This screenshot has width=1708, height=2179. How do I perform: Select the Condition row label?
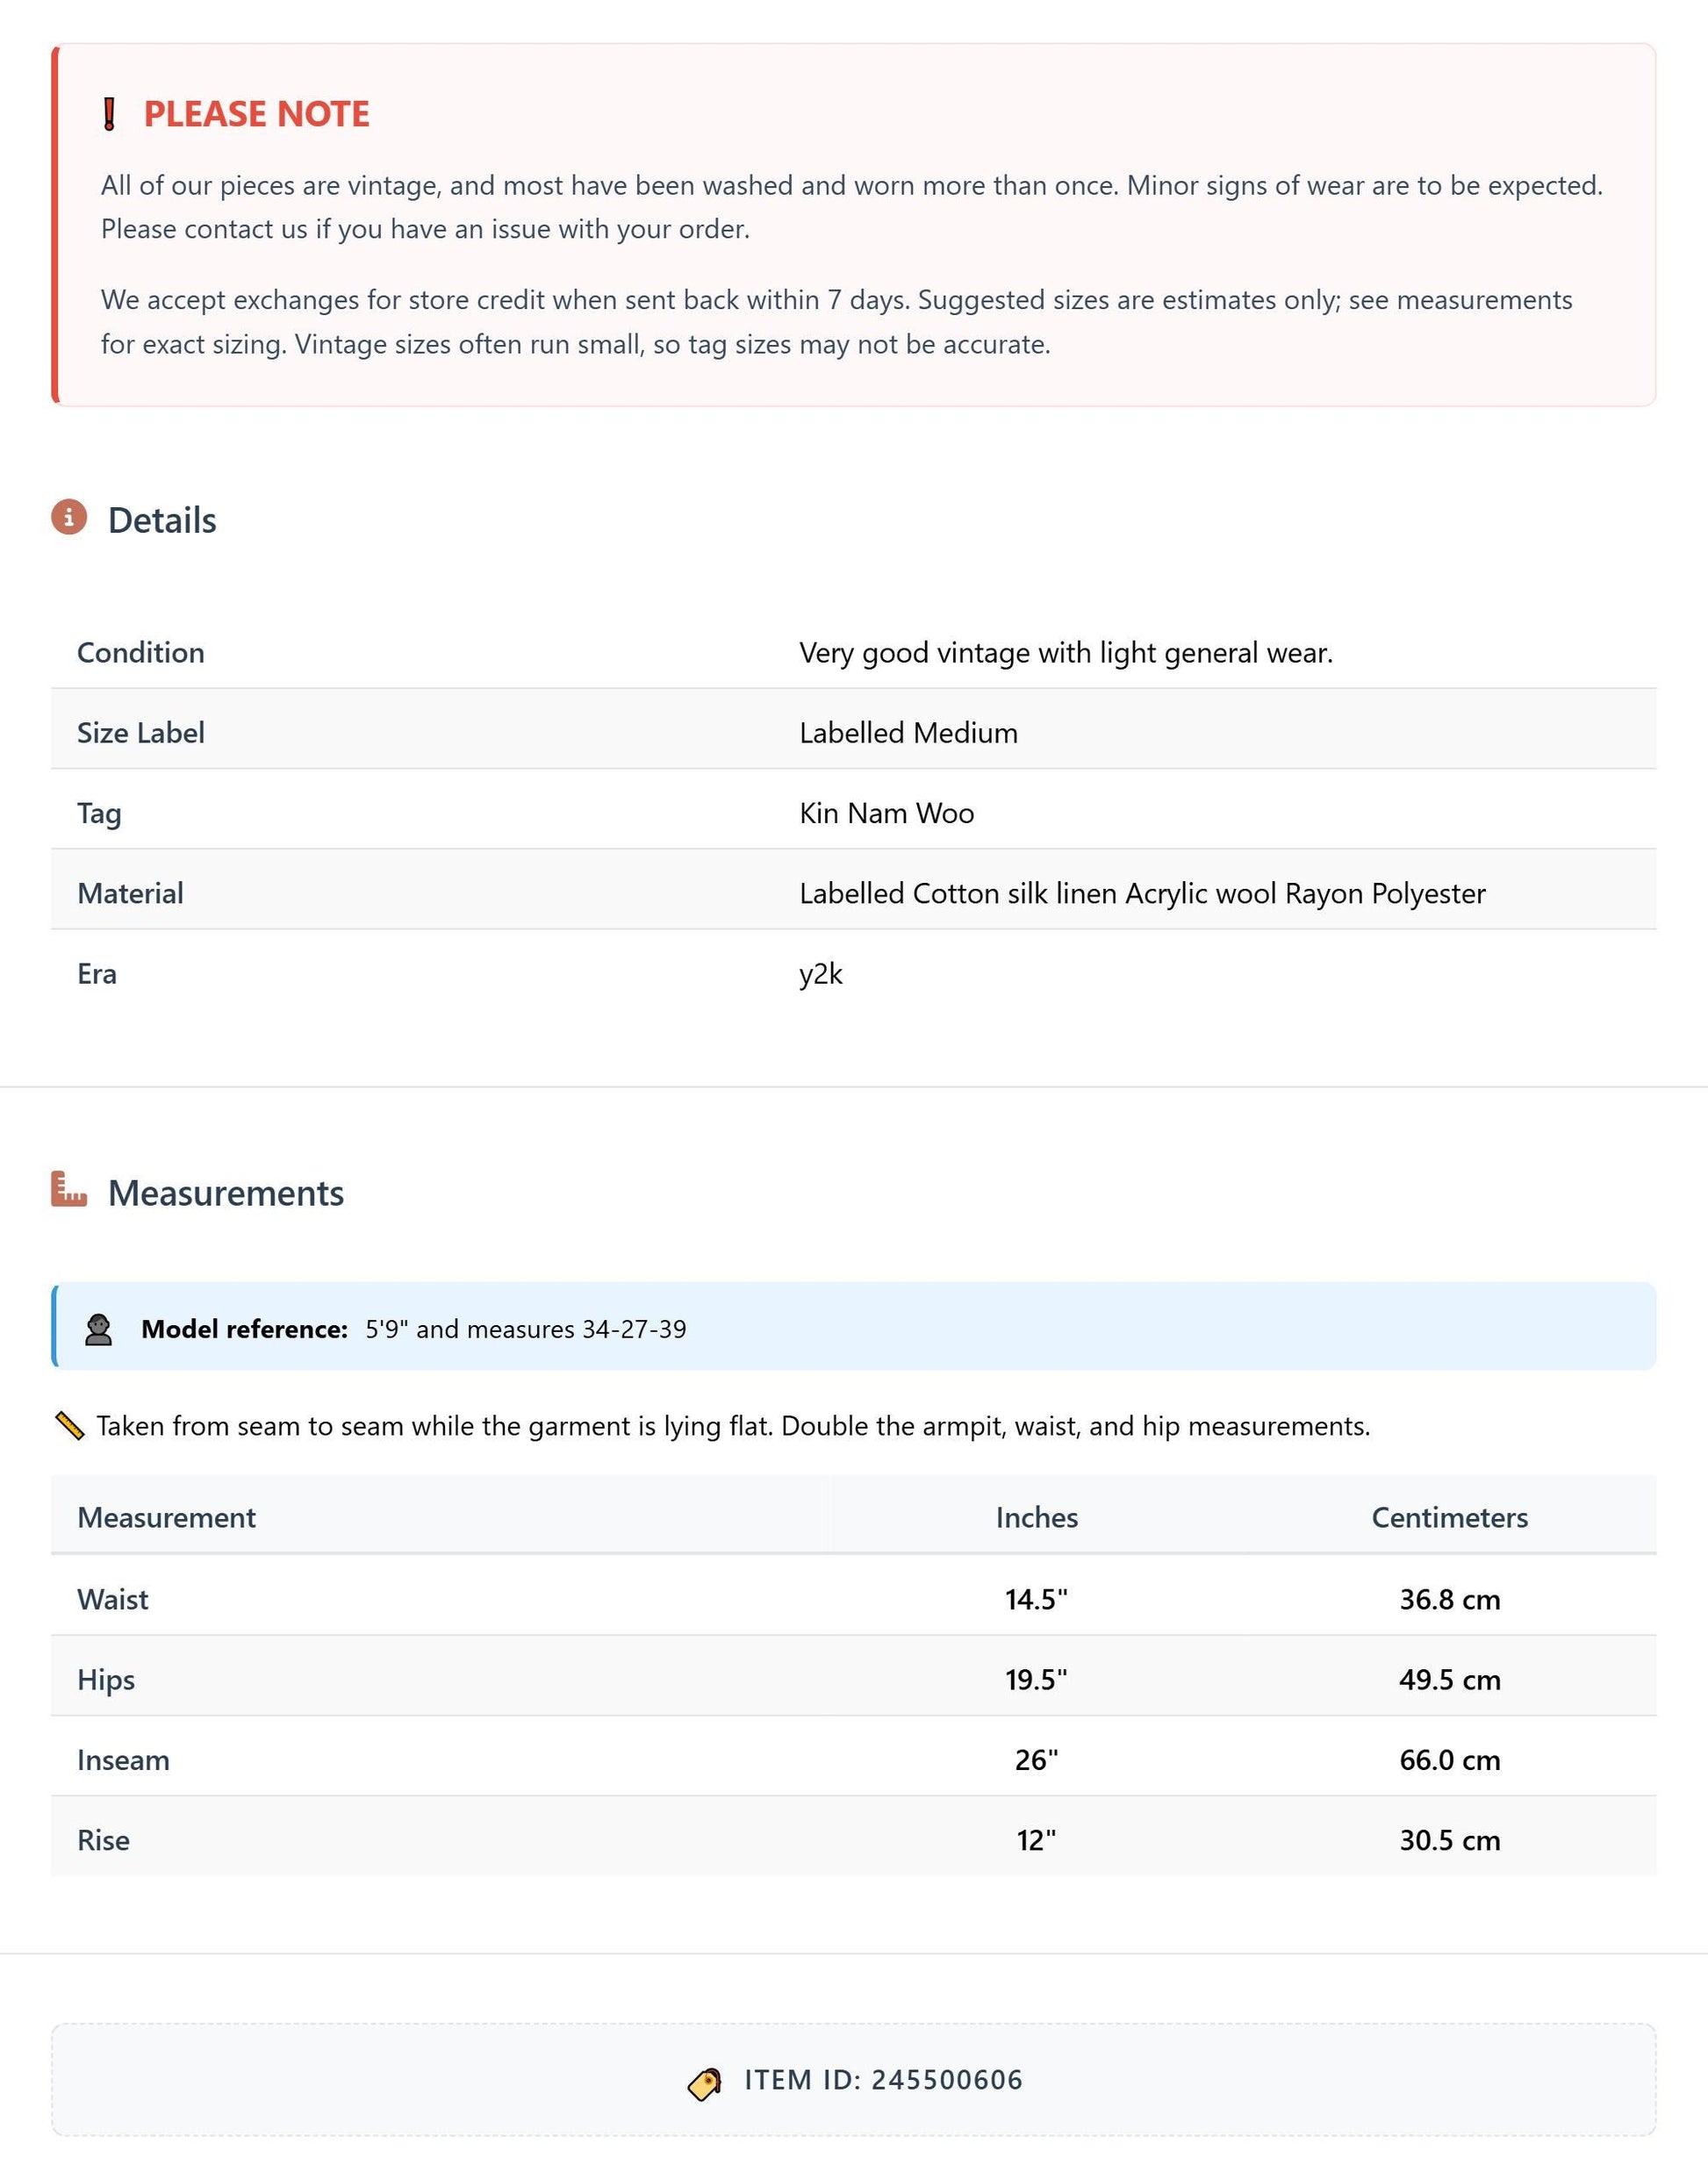click(141, 652)
